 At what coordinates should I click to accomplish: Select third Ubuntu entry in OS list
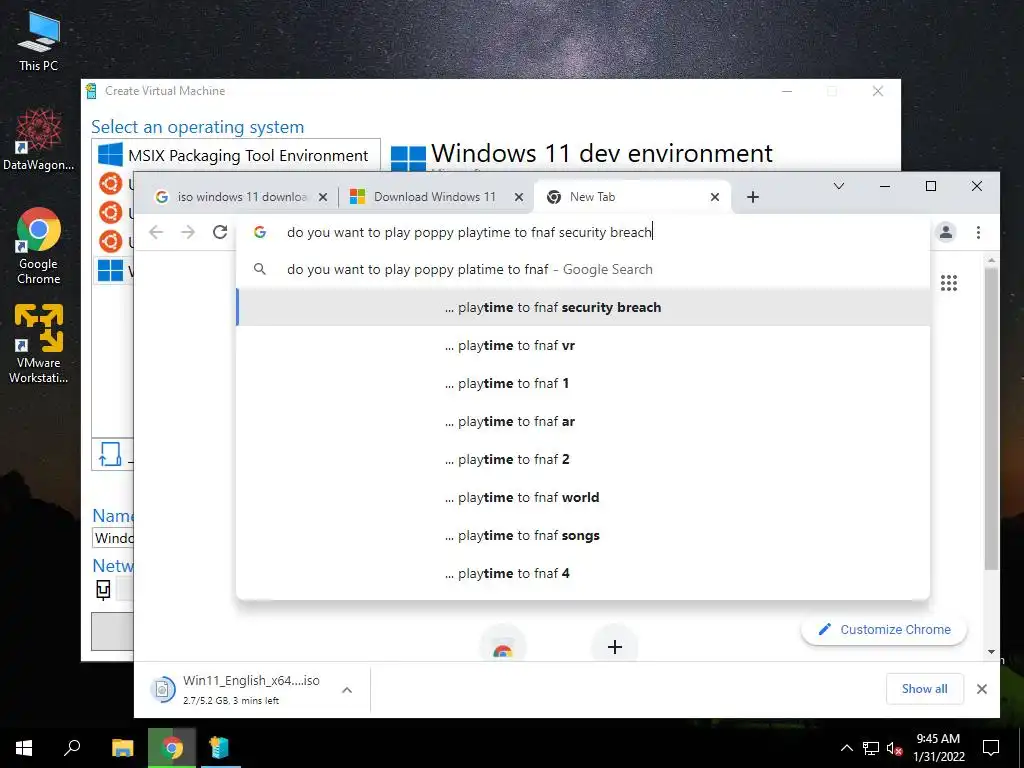tap(110, 241)
